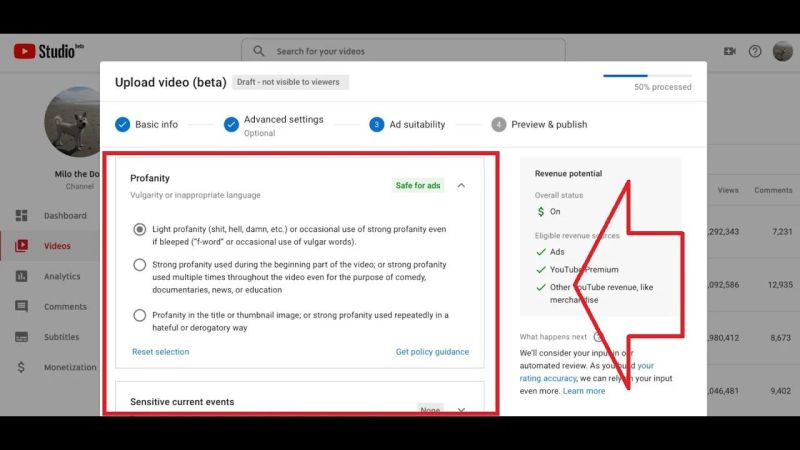Click the Profanity section heading
800x450 pixels.
(149, 178)
